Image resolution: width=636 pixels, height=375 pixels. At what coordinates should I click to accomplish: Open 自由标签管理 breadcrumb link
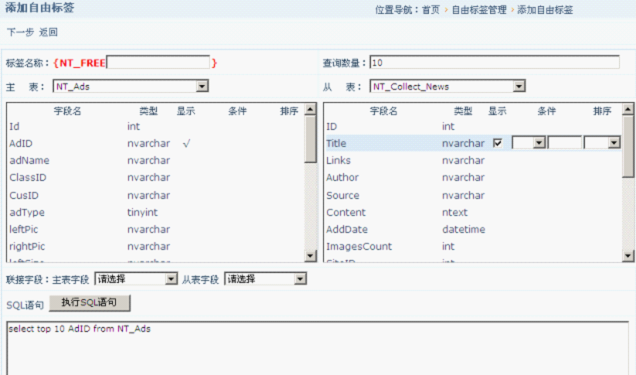[x=479, y=10]
